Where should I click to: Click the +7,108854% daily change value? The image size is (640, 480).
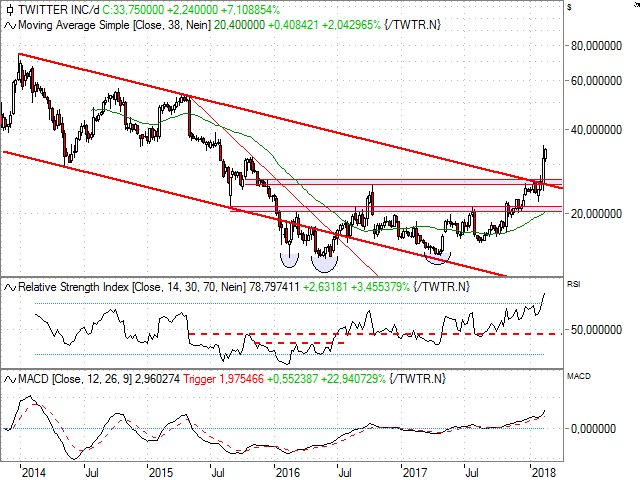(251, 10)
